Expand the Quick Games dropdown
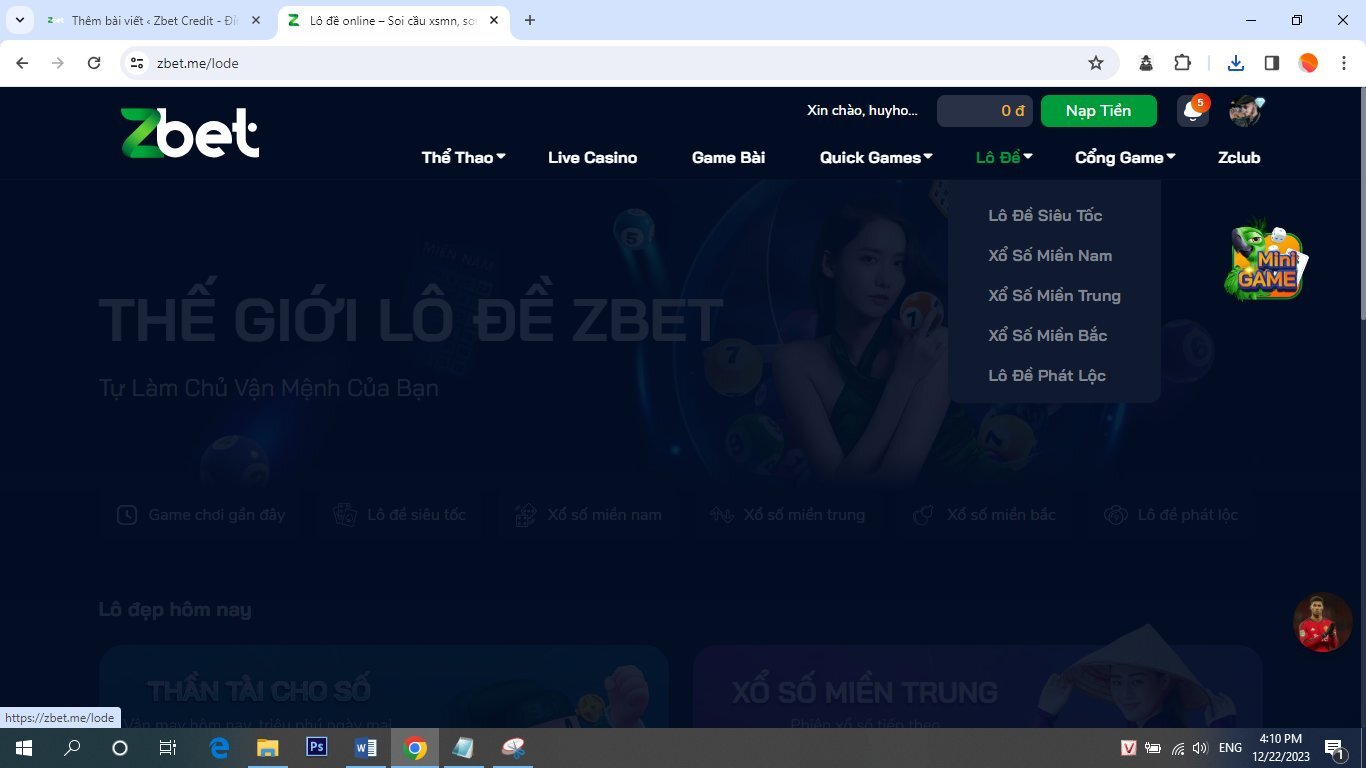 pos(876,157)
